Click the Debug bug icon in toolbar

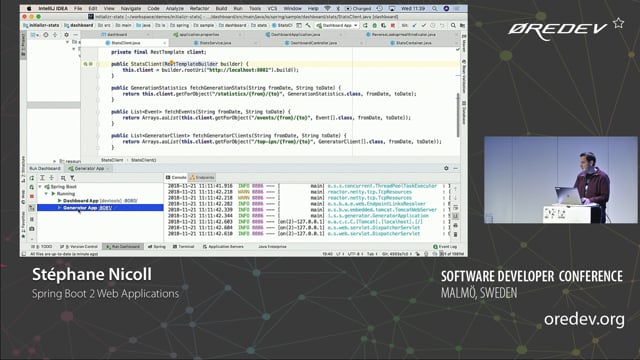(x=374, y=25)
